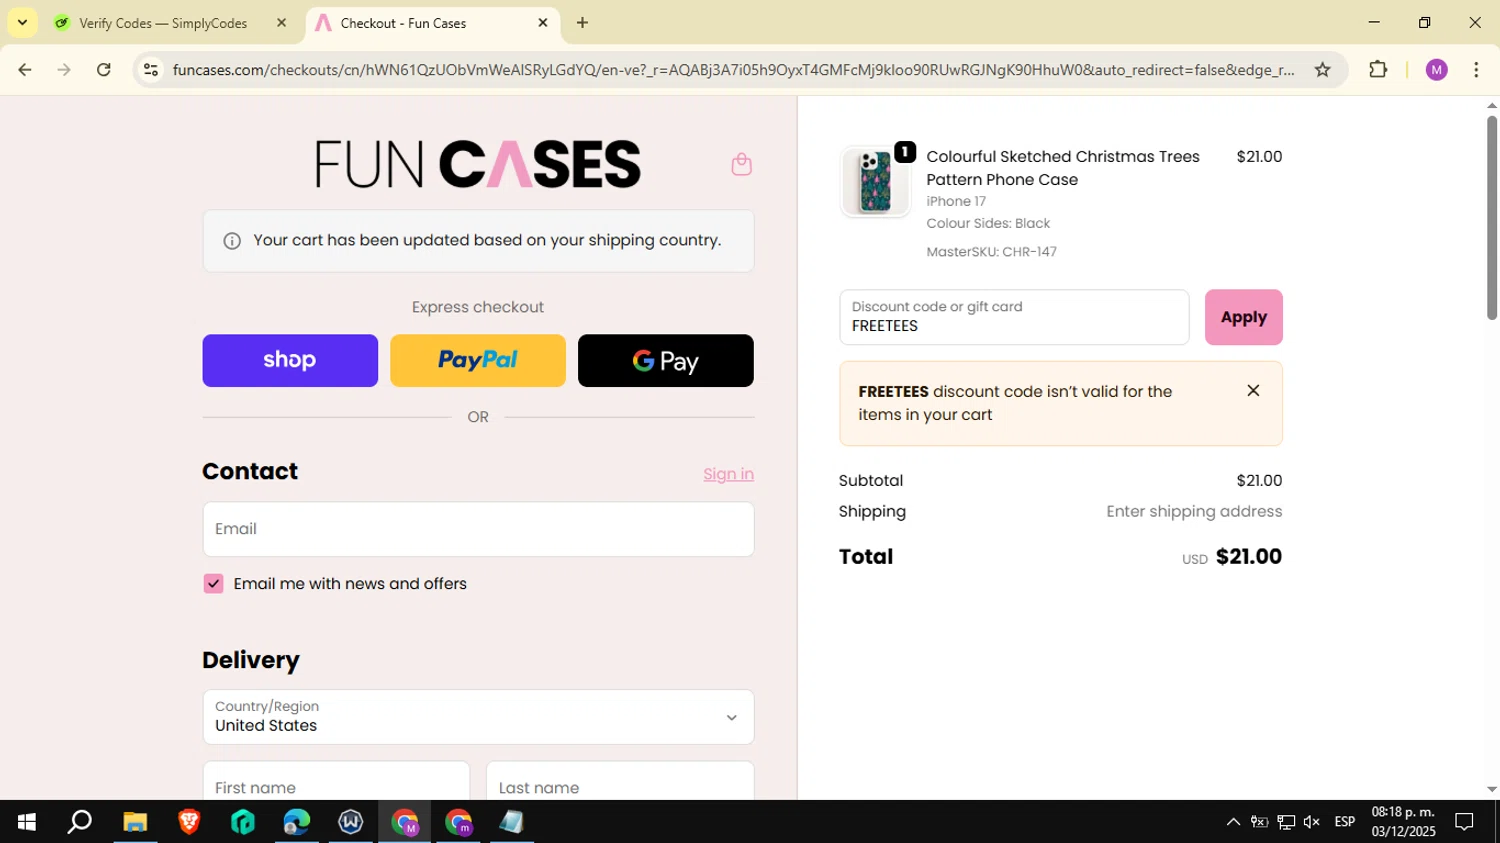Click the info icon in cart notice
The width and height of the screenshot is (1500, 843).
point(232,241)
